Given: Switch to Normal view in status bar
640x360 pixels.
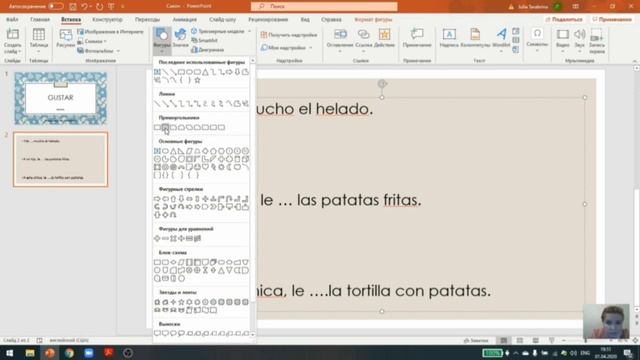Looking at the screenshot, I should (x=504, y=340).
